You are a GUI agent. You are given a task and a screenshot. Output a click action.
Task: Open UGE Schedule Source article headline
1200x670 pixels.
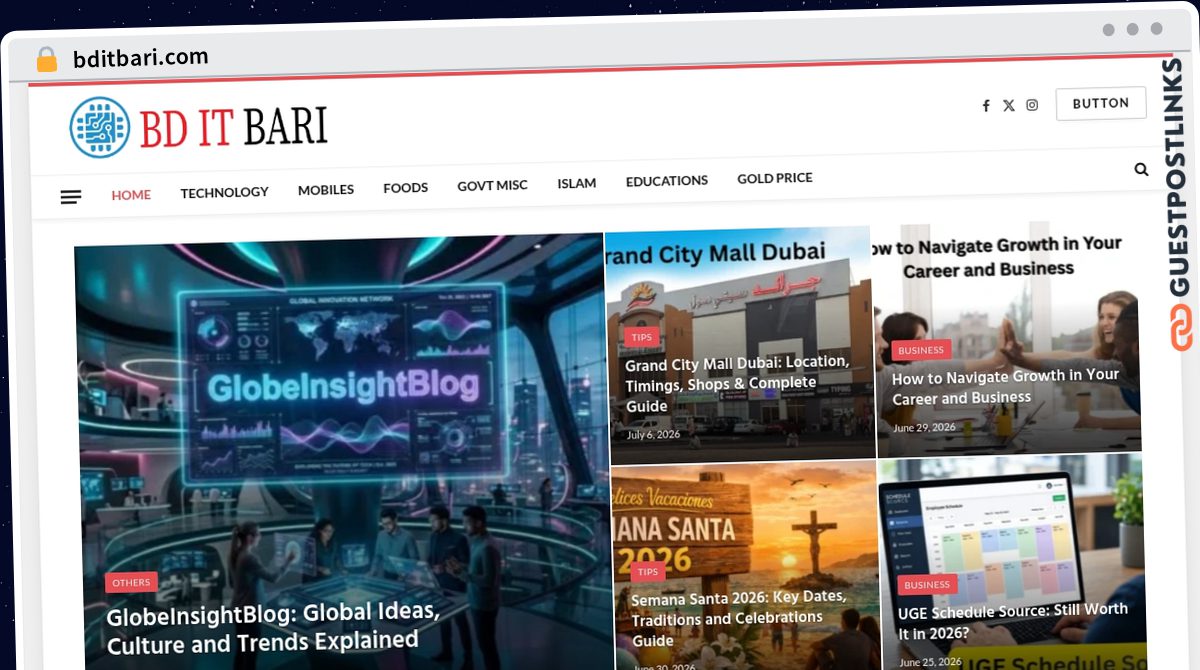pos(1013,622)
